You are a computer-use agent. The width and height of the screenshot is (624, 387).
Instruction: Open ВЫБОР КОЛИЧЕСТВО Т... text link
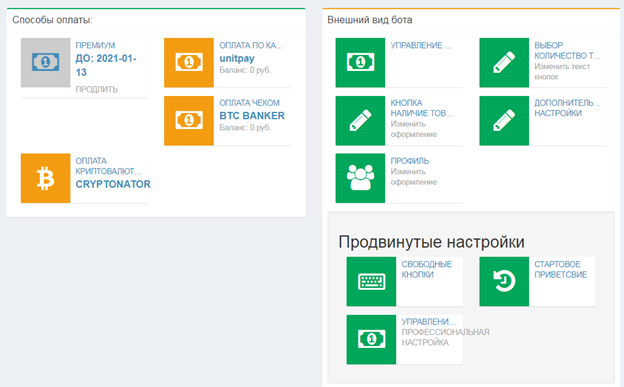pos(567,51)
